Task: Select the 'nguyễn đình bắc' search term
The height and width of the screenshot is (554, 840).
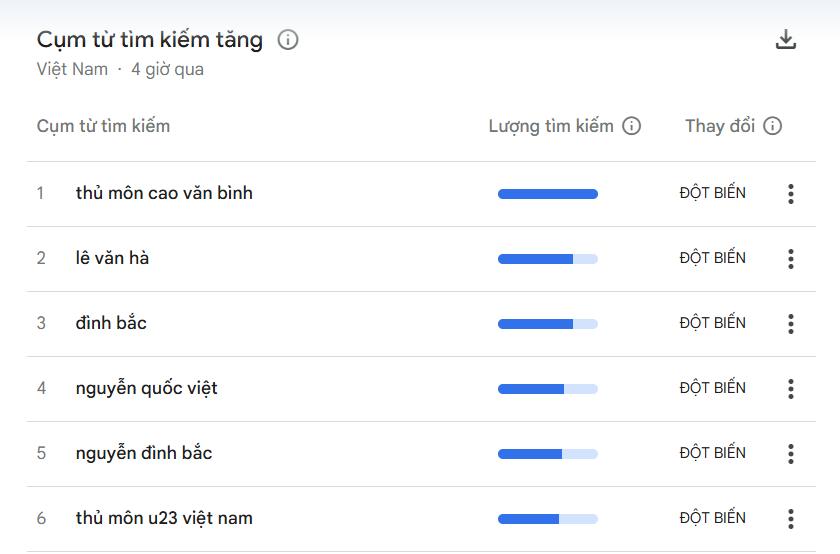Action: pos(144,453)
